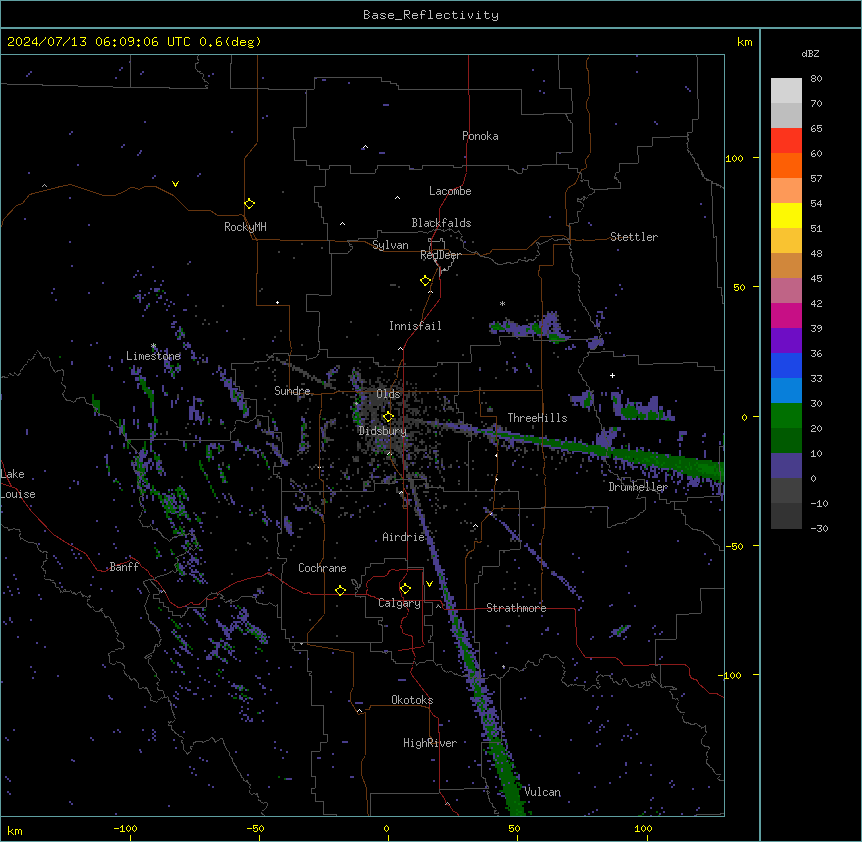Viewport: 862px width, 842px height.
Task: Select the light gray 70-80 dBZ swatch
Action: (x=786, y=91)
